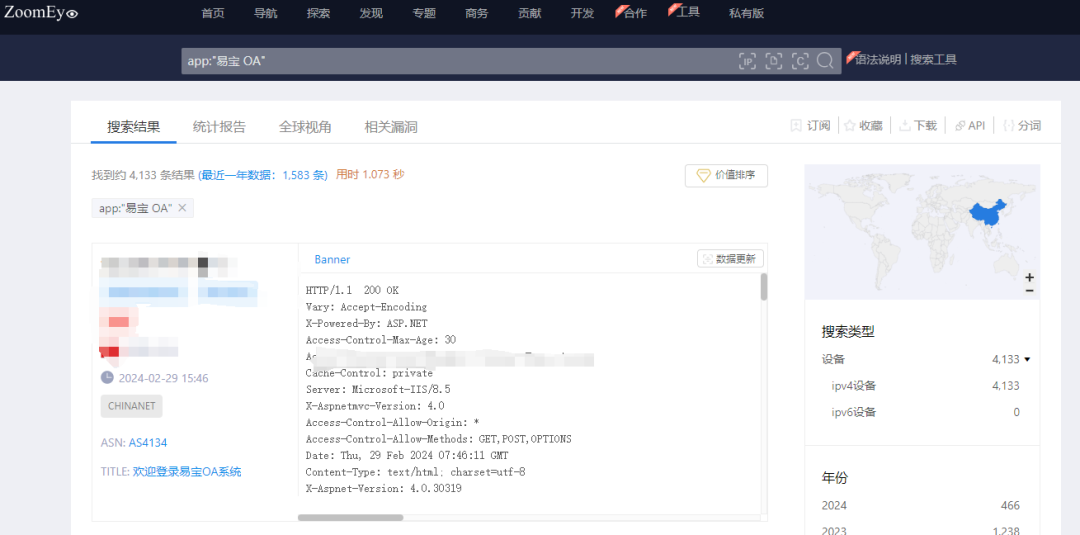Click the 数据更新 button
1080x535 pixels.
click(x=730, y=259)
